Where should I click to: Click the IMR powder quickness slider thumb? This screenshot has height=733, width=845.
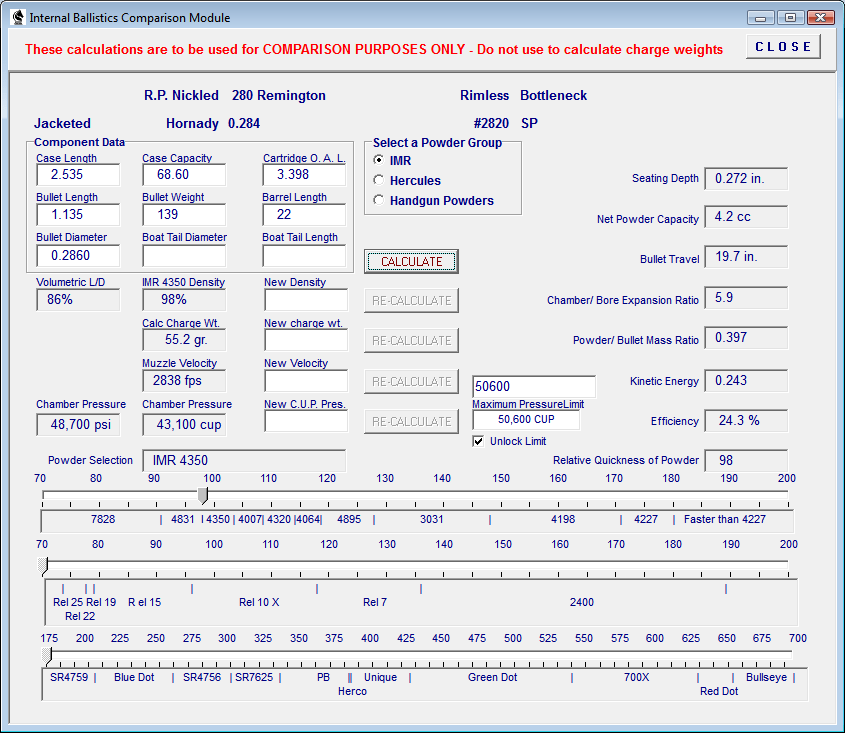pos(203,495)
